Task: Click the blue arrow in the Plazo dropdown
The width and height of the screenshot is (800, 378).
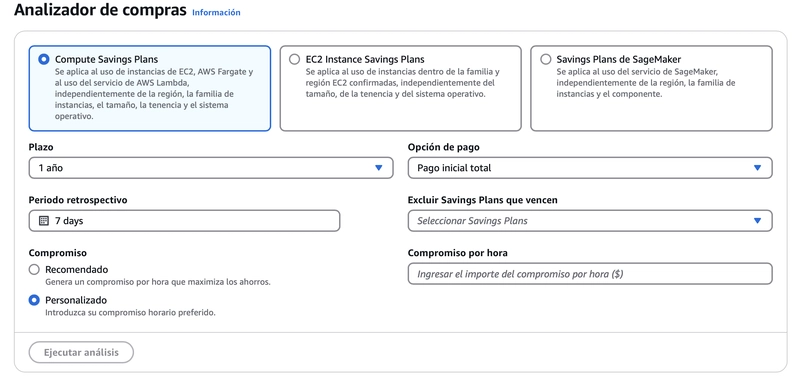Action: [379, 168]
